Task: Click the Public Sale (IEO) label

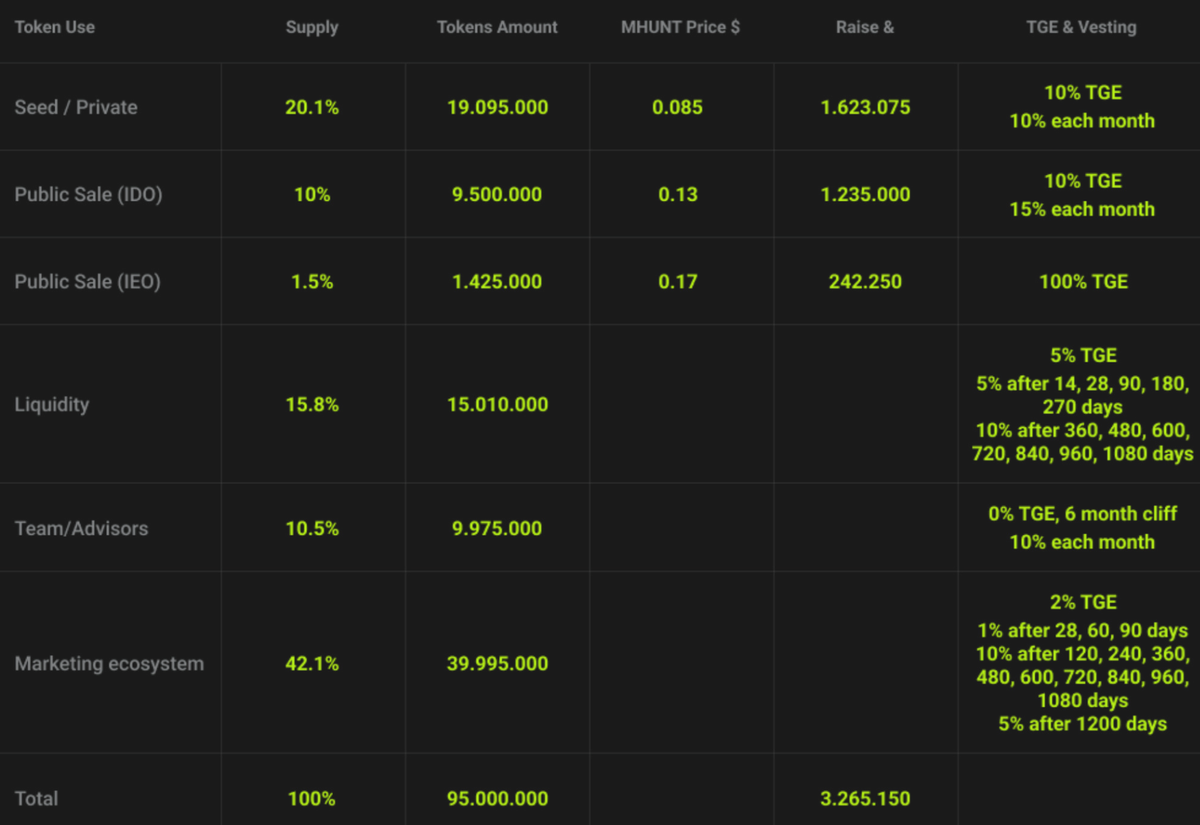Action: (87, 281)
